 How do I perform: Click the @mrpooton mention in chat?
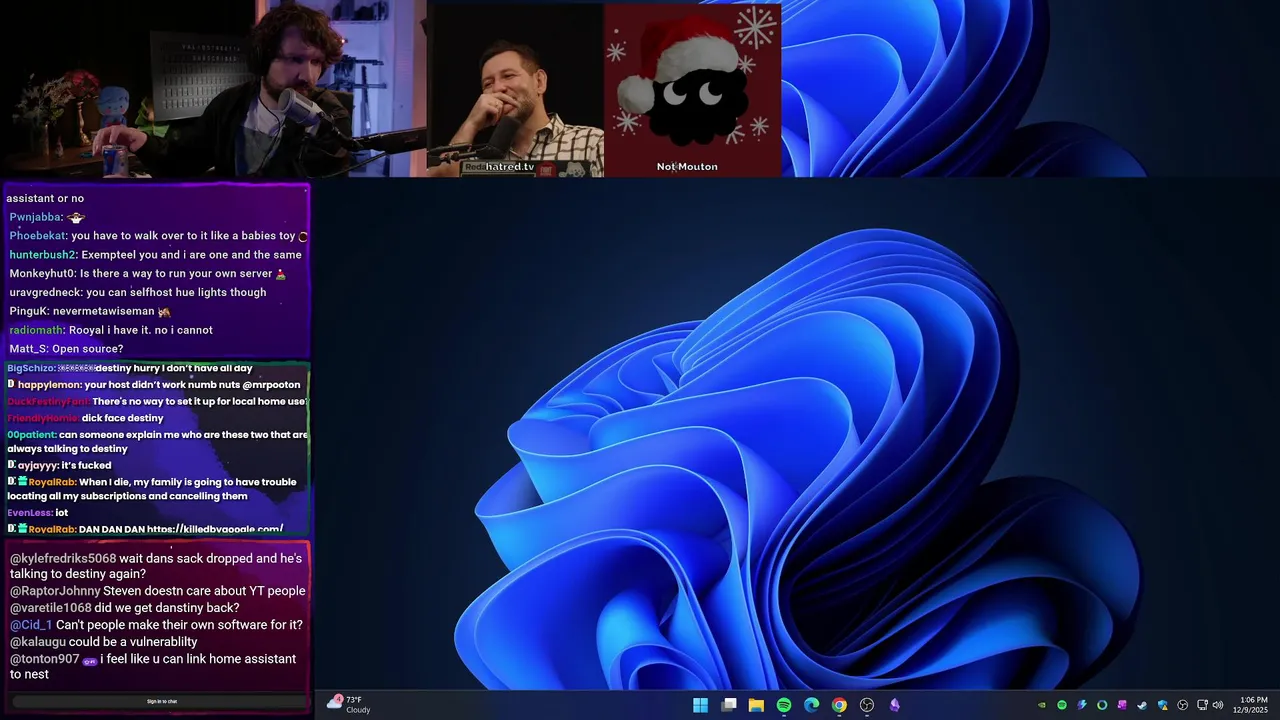coord(271,385)
